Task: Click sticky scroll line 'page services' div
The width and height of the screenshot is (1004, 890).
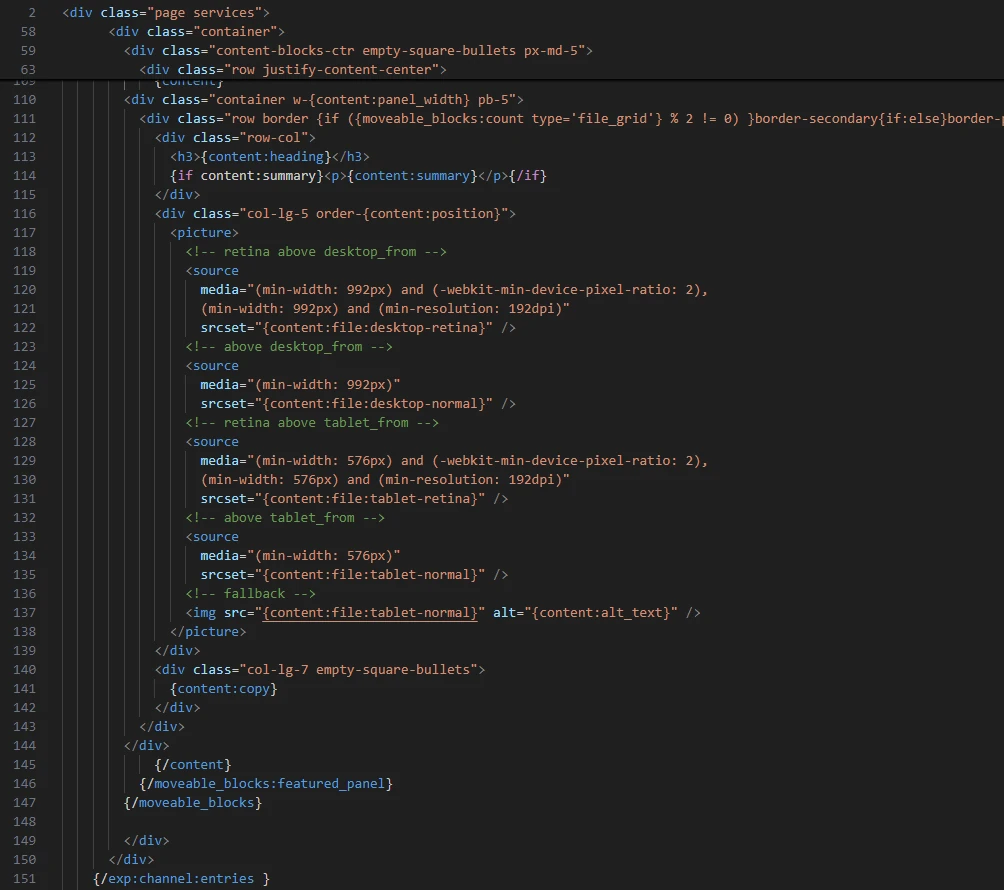Action: pyautogui.click(x=166, y=12)
